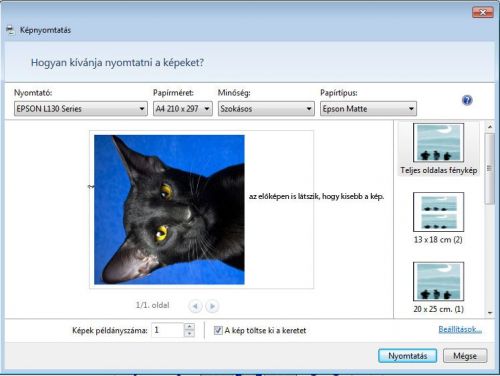Image resolution: width=500 pixels, height=376 pixels.
Task: Open the Beállítások... link
Action: point(460,329)
